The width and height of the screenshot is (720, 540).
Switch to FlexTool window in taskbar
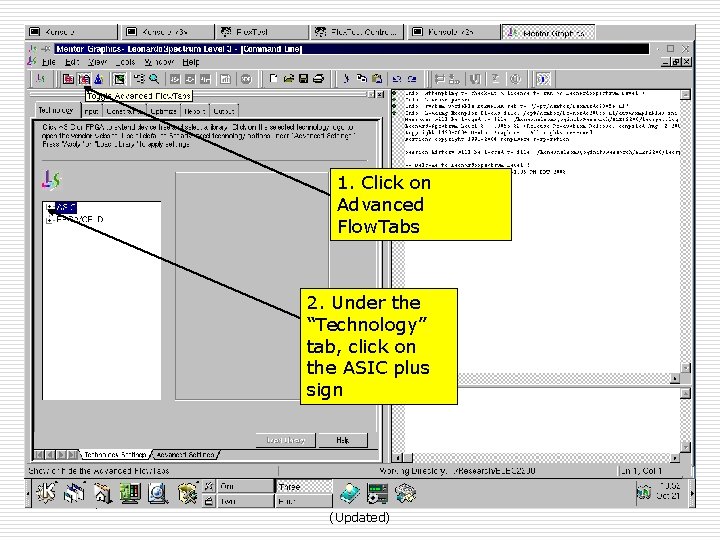pos(261,32)
